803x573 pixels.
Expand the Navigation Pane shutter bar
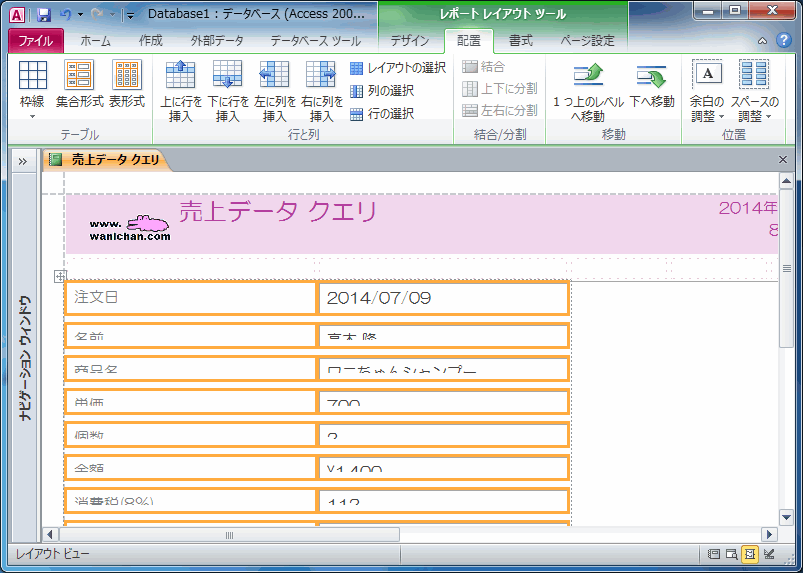(x=23, y=162)
